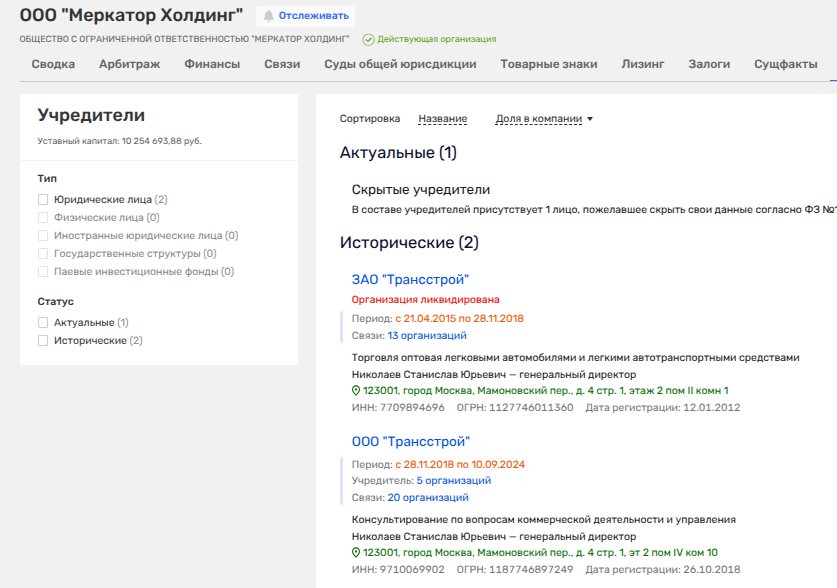Open the Залоги tab
This screenshot has width=837, height=588.
pyautogui.click(x=709, y=64)
